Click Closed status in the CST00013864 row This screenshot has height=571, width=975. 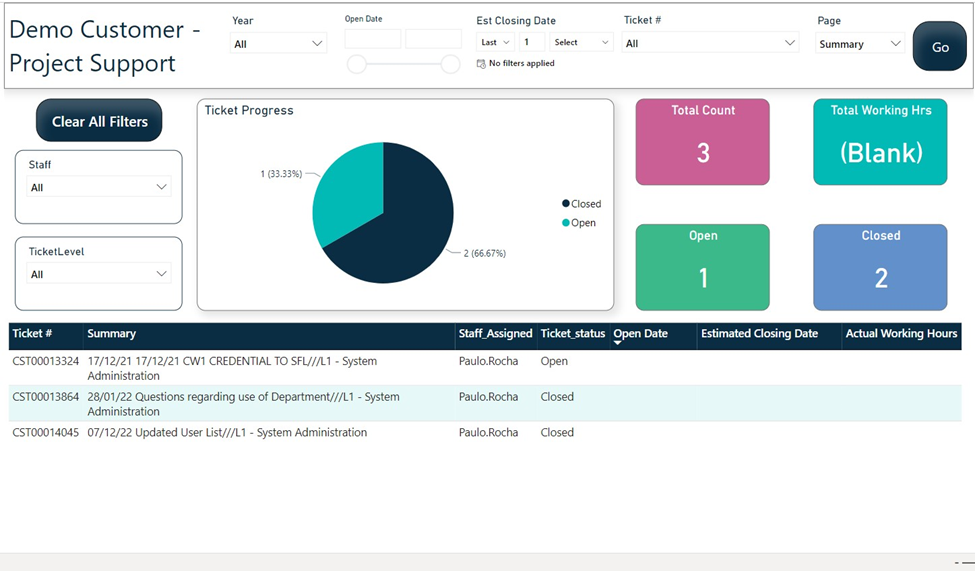pyautogui.click(x=557, y=396)
